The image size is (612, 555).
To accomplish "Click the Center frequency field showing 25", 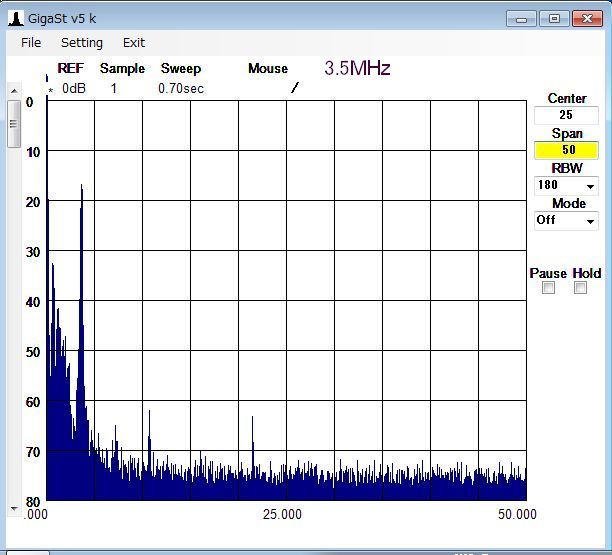I will pyautogui.click(x=566, y=115).
